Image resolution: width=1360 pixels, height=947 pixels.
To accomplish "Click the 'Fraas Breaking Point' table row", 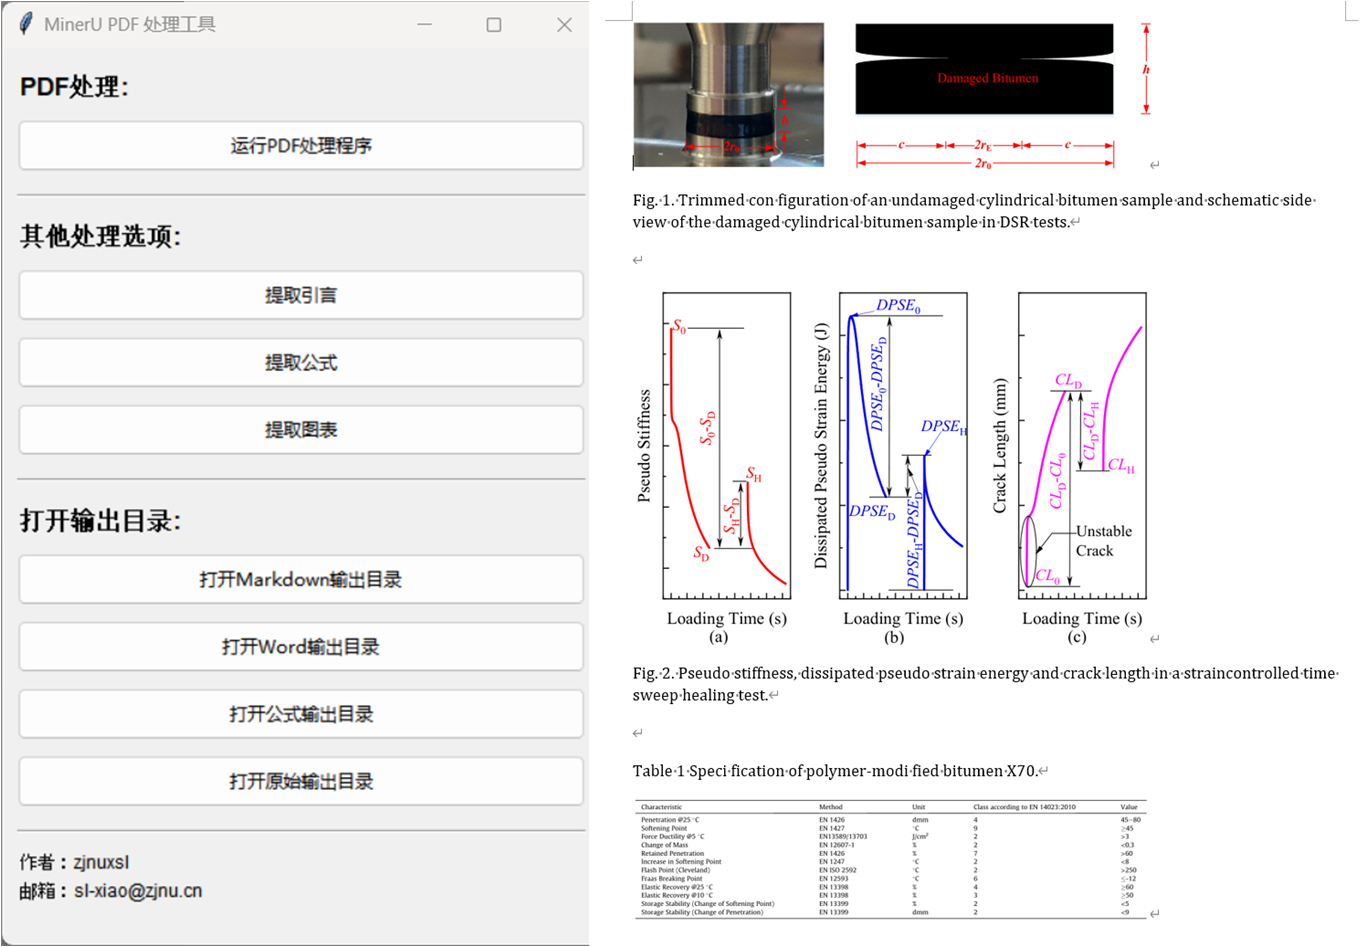I will [x=890, y=879].
